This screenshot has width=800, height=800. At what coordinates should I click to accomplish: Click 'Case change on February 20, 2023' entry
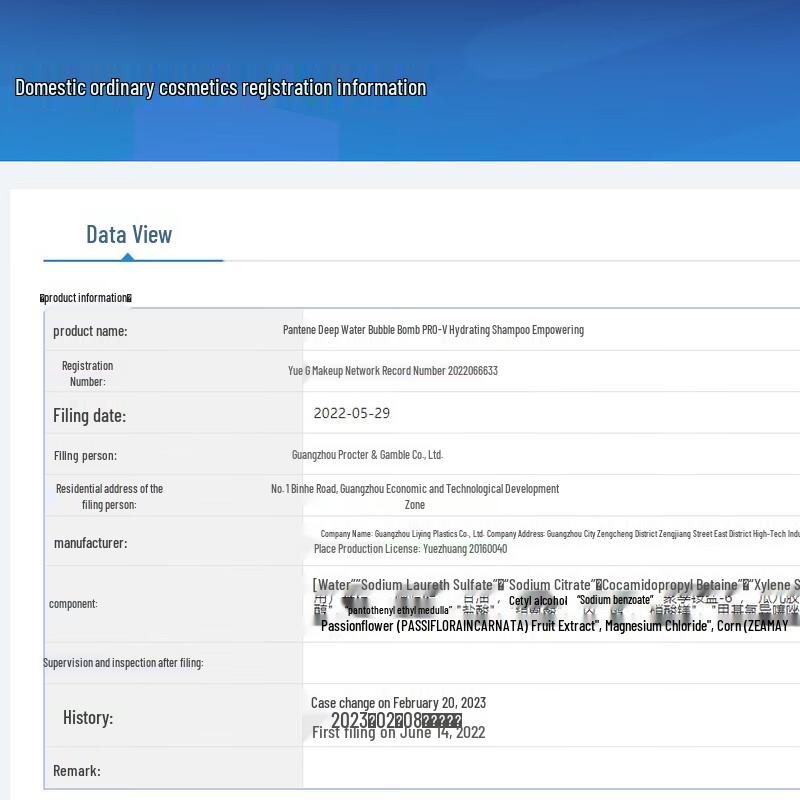coord(398,703)
